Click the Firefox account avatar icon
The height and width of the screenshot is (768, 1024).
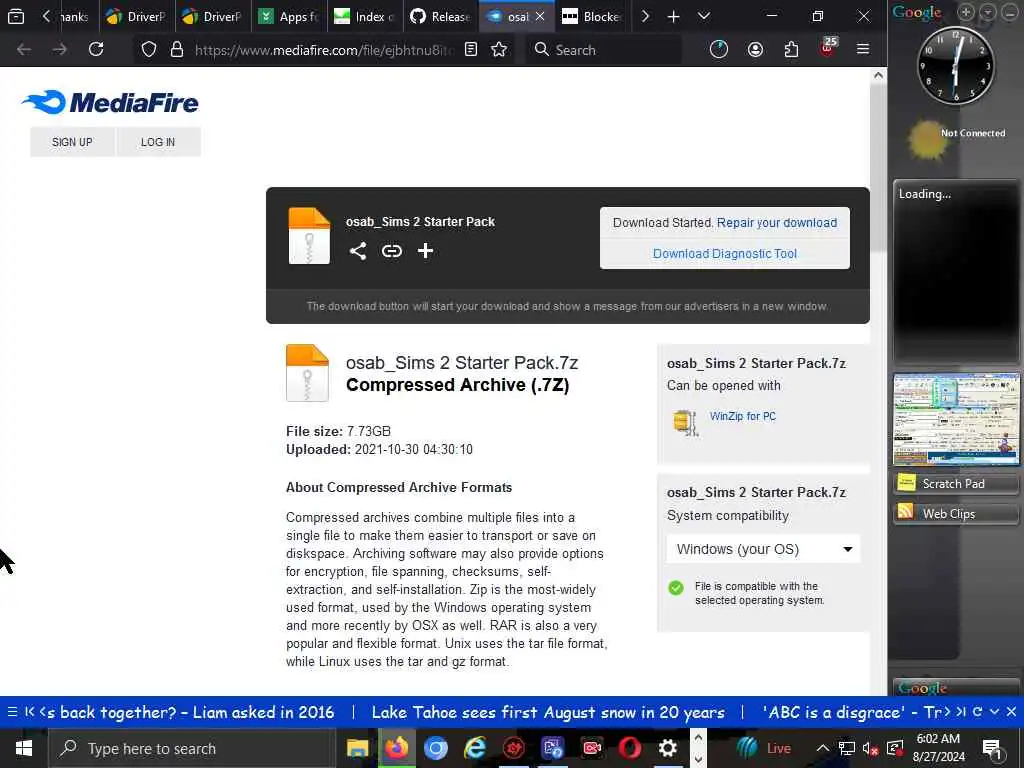pos(755,50)
